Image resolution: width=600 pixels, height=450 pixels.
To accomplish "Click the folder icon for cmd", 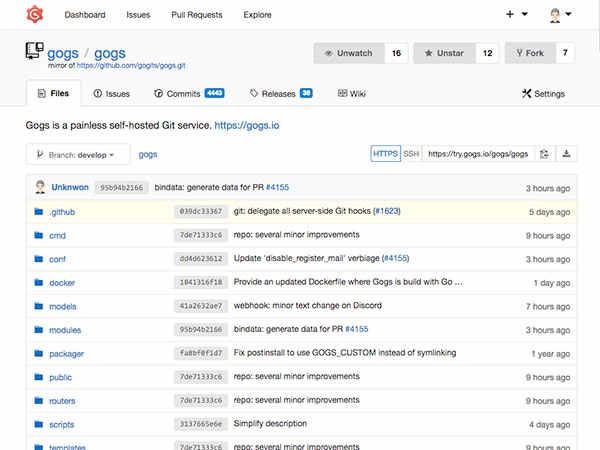I will 39,235.
